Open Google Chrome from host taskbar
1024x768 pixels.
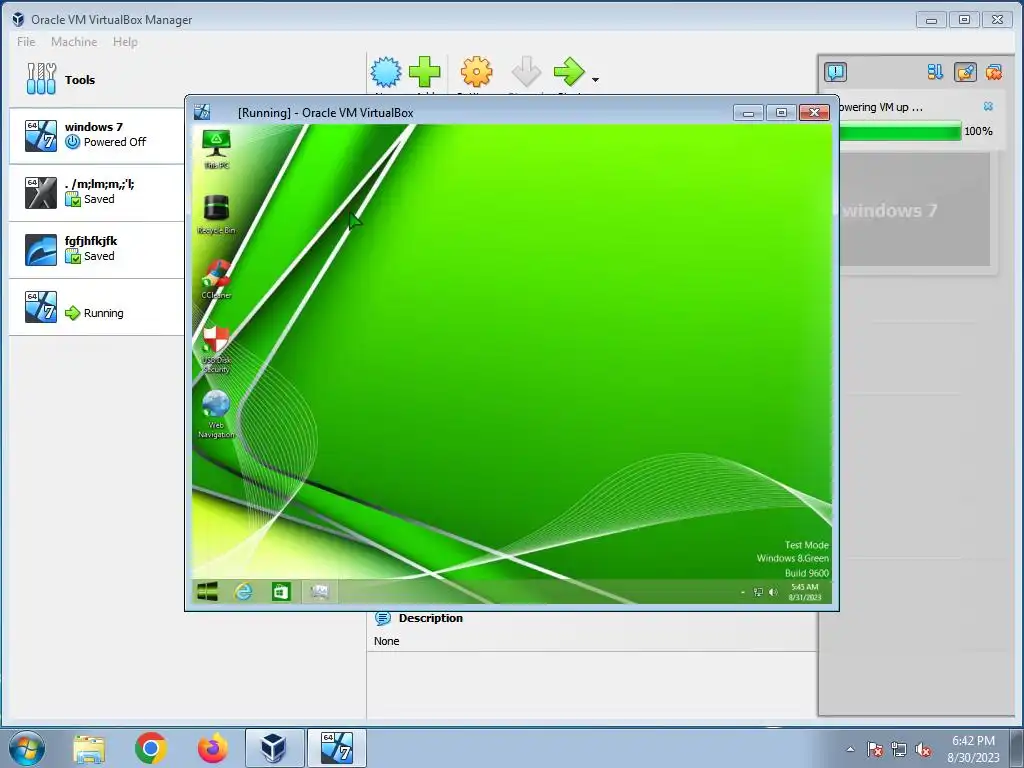tap(151, 748)
